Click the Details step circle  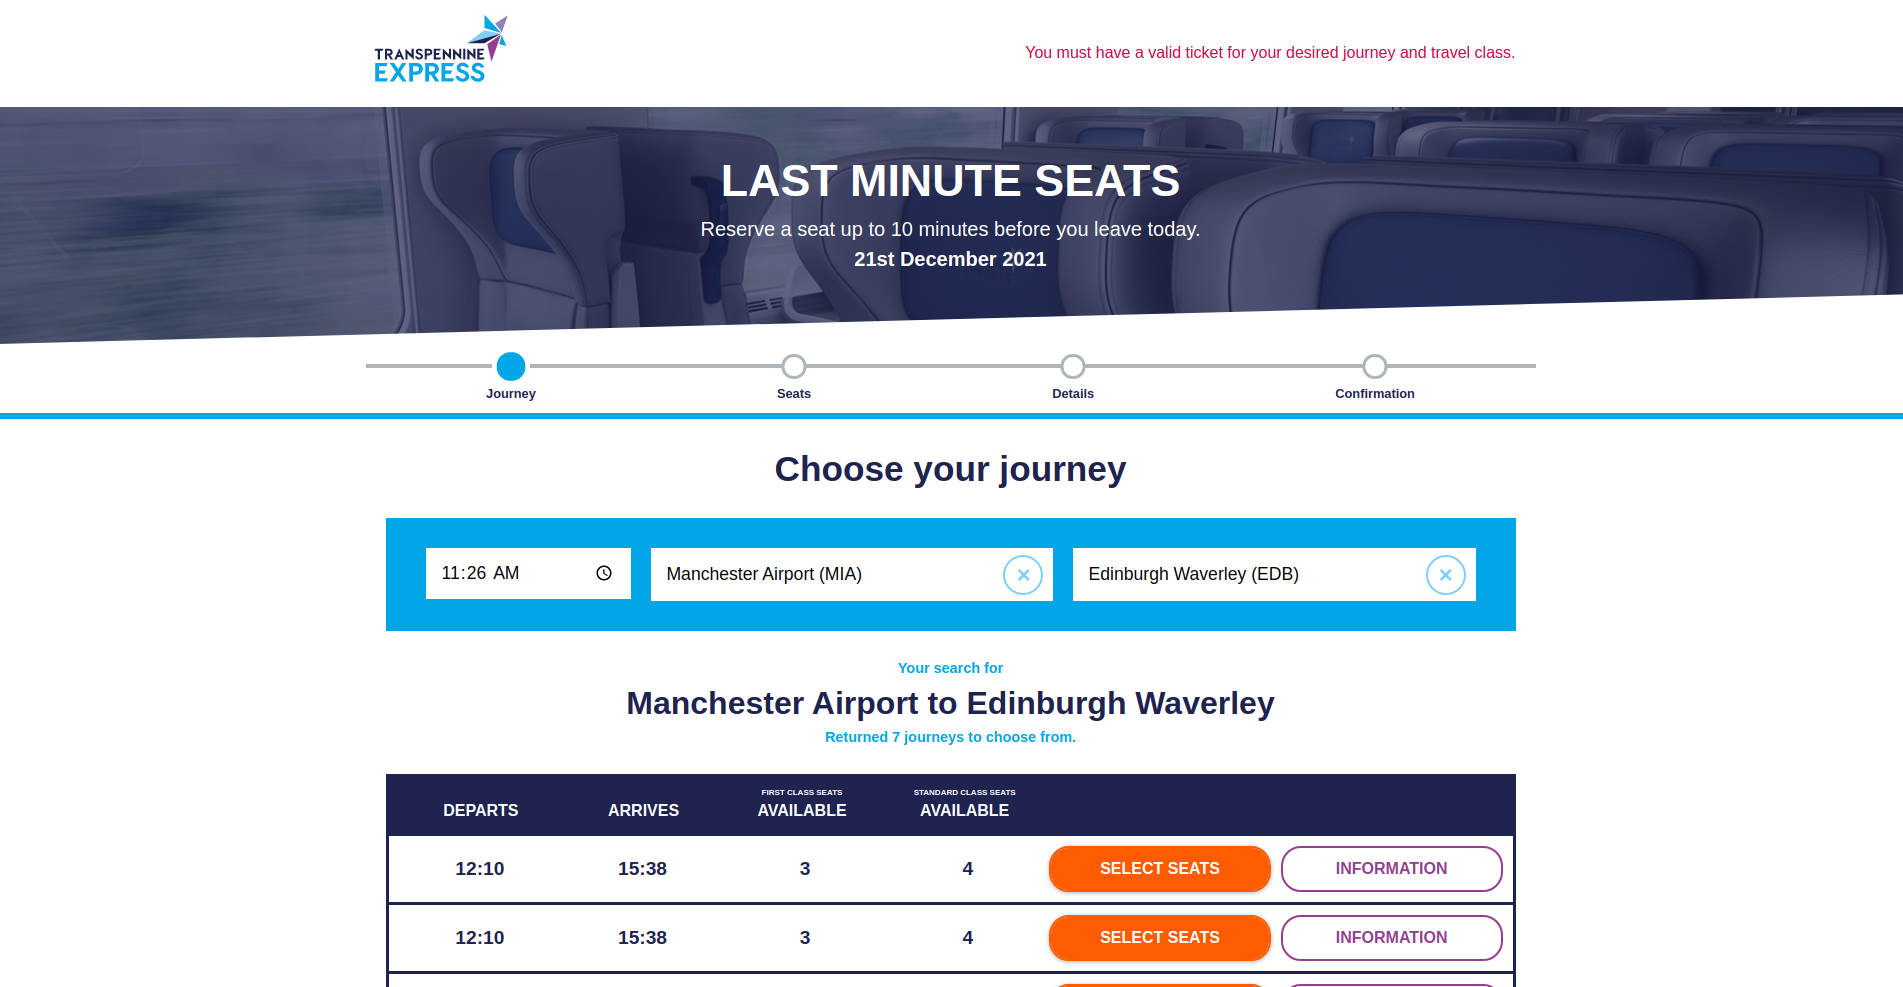pyautogui.click(x=1073, y=366)
